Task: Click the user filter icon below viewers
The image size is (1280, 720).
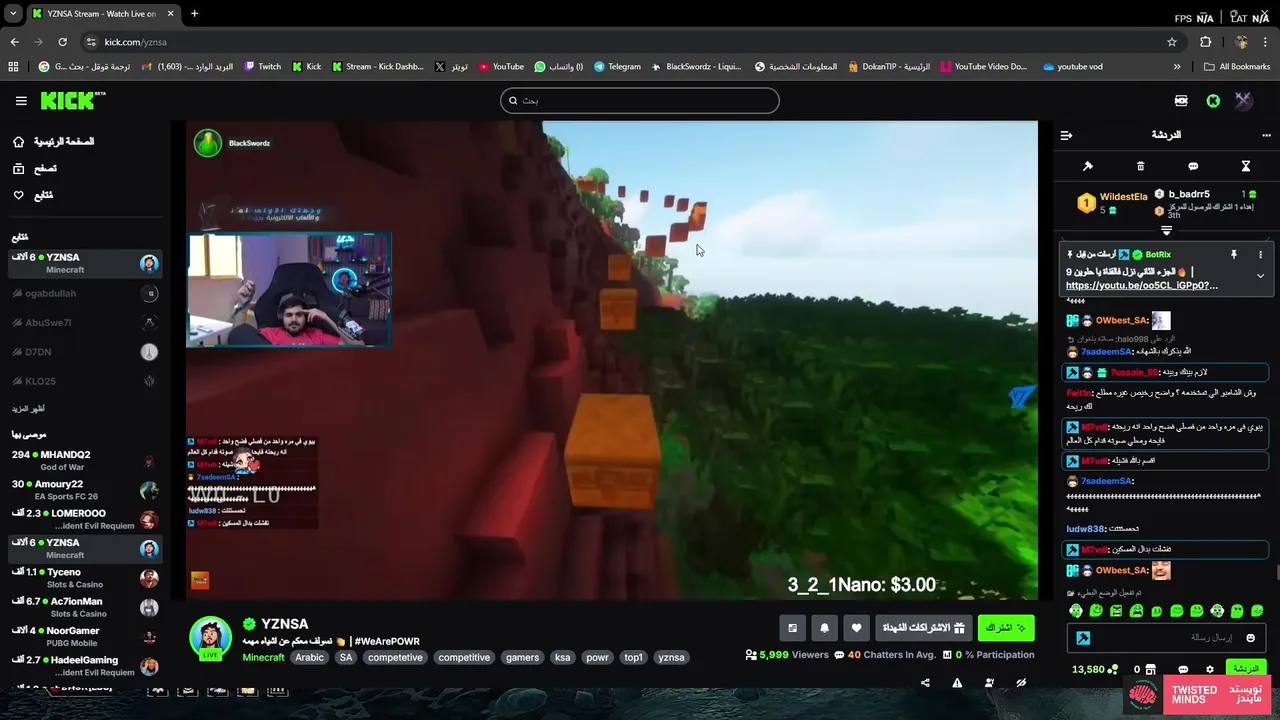Action: 989,683
